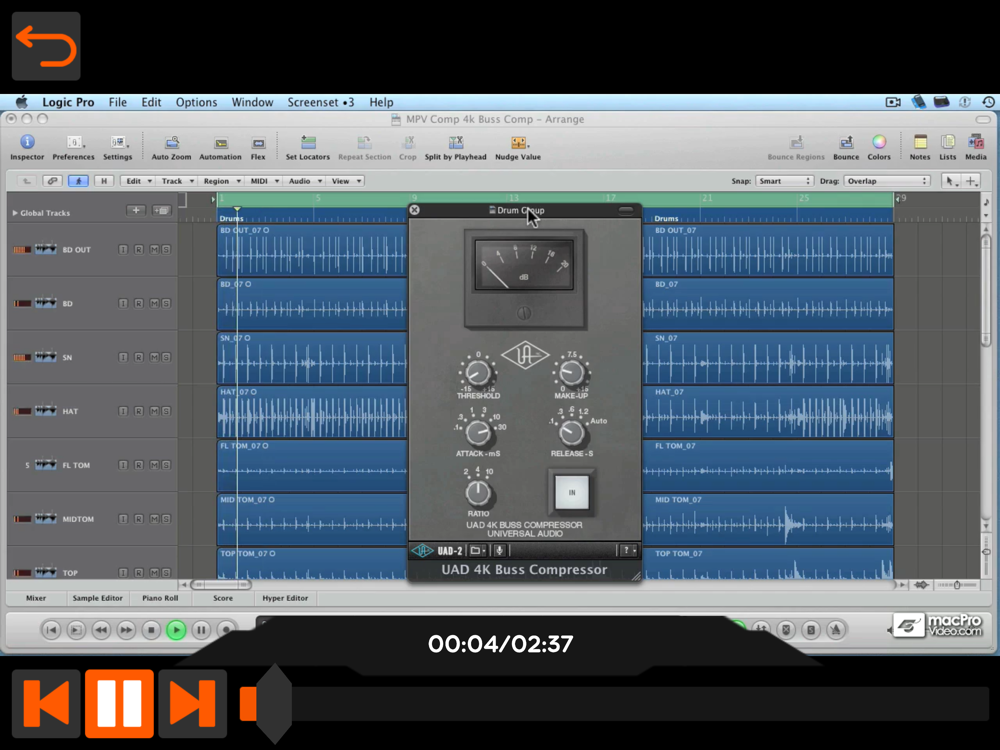Image resolution: width=1000 pixels, height=750 pixels.
Task: Open the Snap mode dropdown
Action: click(783, 181)
